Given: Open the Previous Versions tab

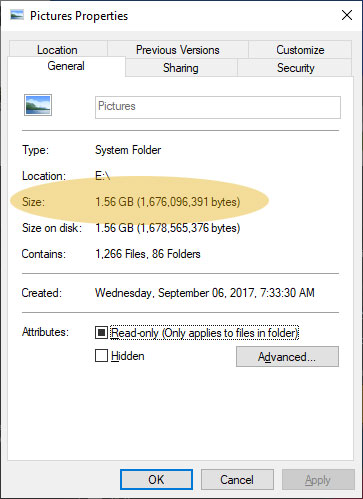Looking at the screenshot, I should (178, 50).
